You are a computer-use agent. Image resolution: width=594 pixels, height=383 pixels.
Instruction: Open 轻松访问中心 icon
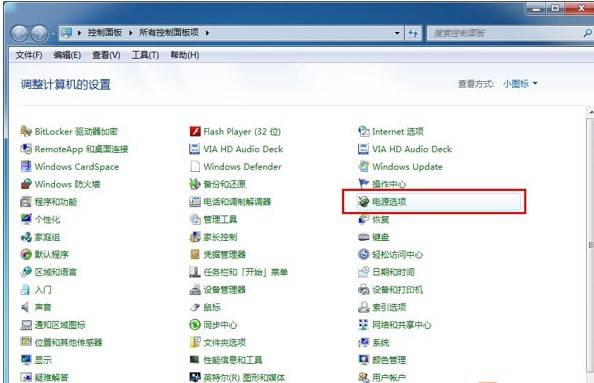364,254
